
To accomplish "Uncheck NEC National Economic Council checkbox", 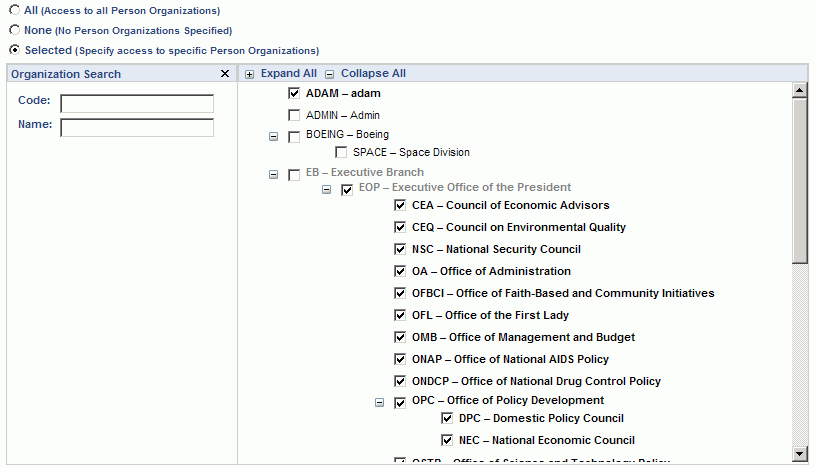I will 447,440.
